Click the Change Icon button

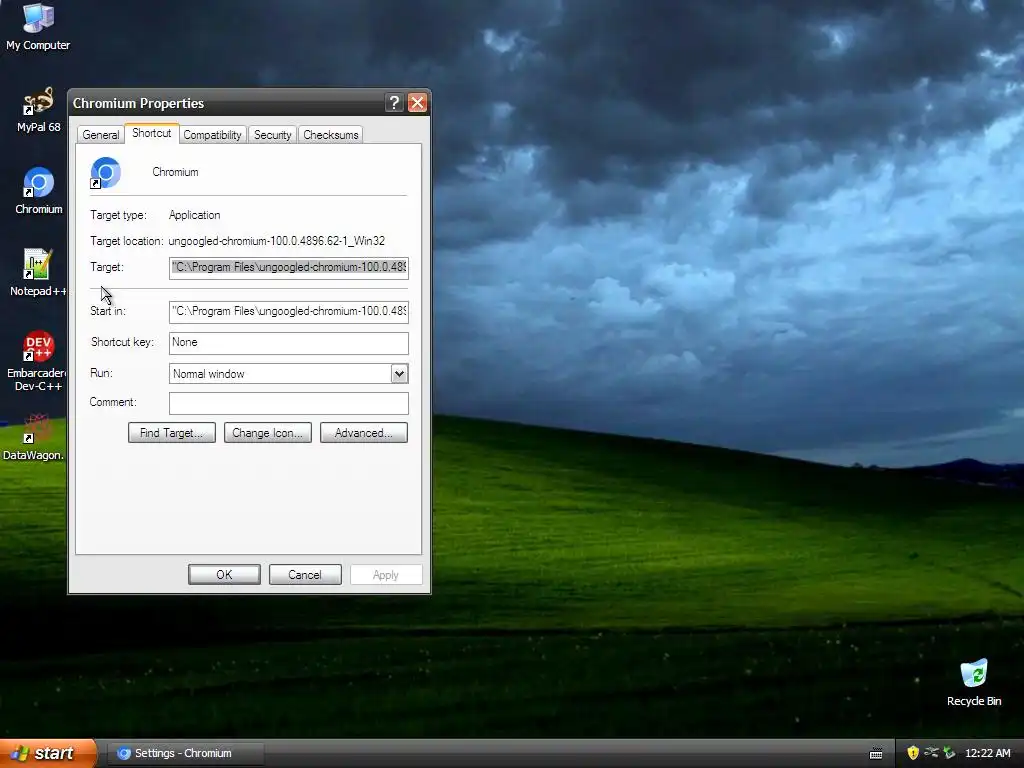(268, 432)
